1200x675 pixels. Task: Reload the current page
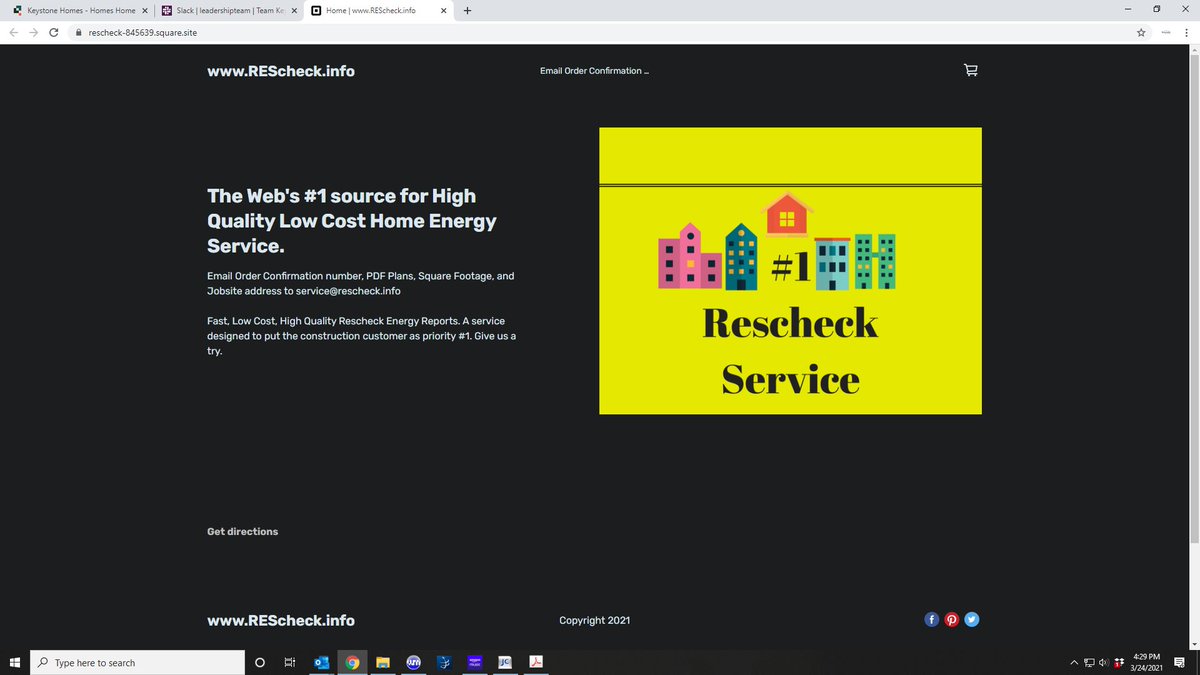[54, 32]
